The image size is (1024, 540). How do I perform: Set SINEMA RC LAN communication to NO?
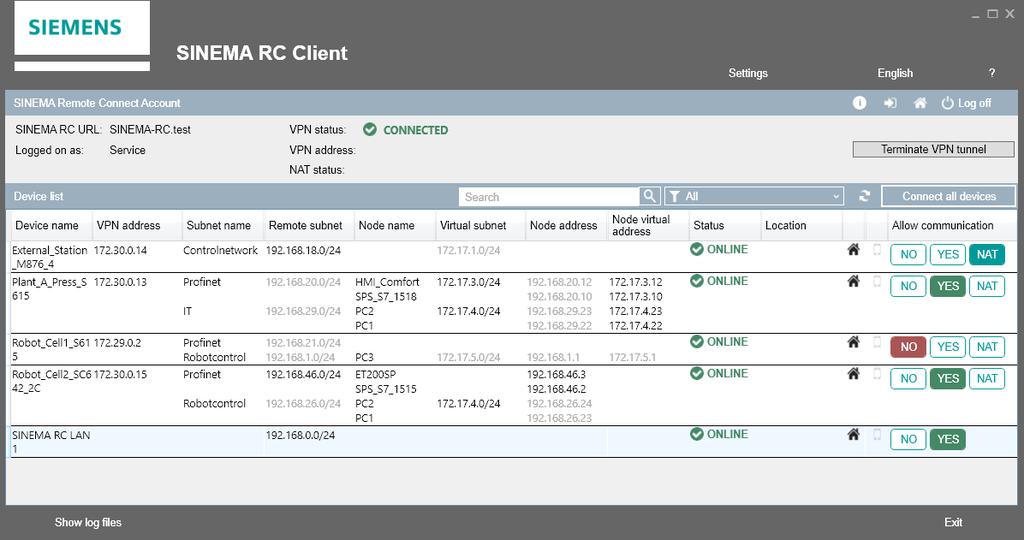[x=908, y=439]
